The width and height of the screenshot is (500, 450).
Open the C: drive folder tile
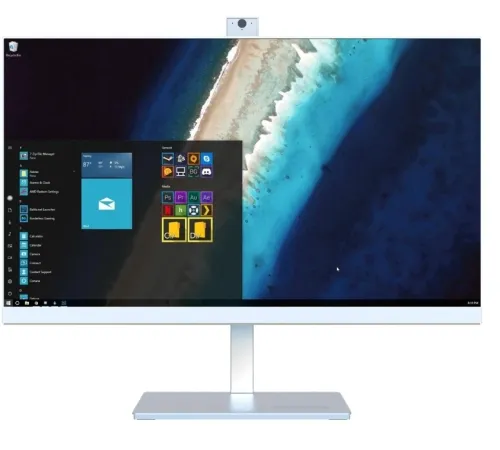coord(174,230)
